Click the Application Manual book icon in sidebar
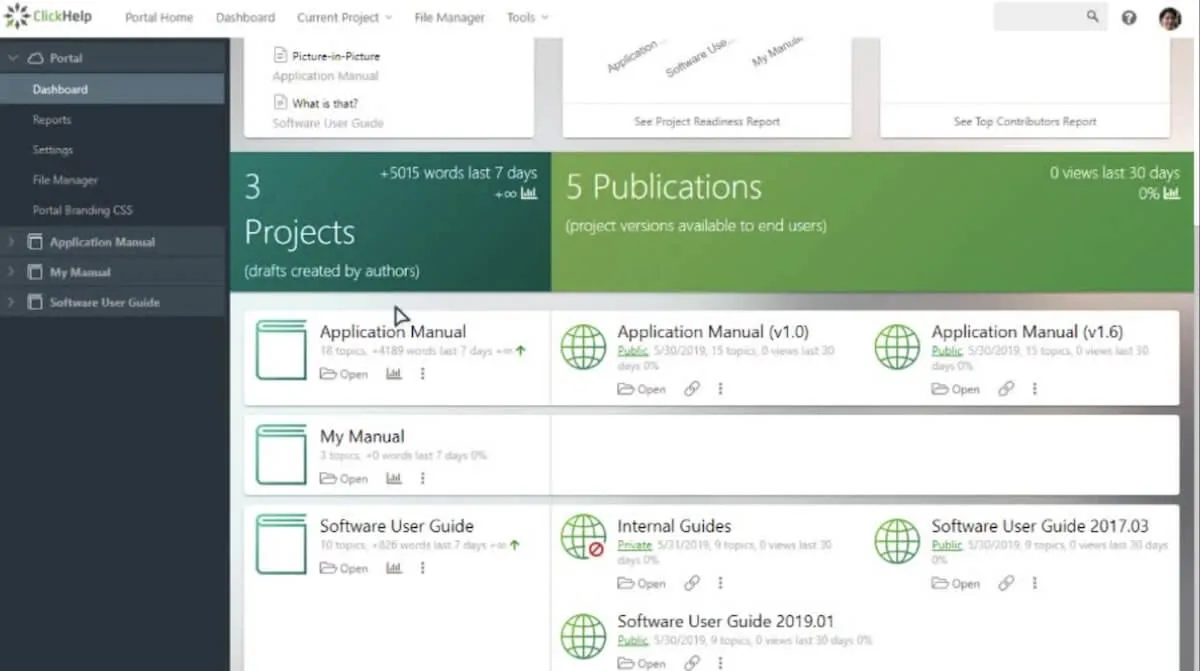Screen dimensions: 1200x671 click(35, 242)
